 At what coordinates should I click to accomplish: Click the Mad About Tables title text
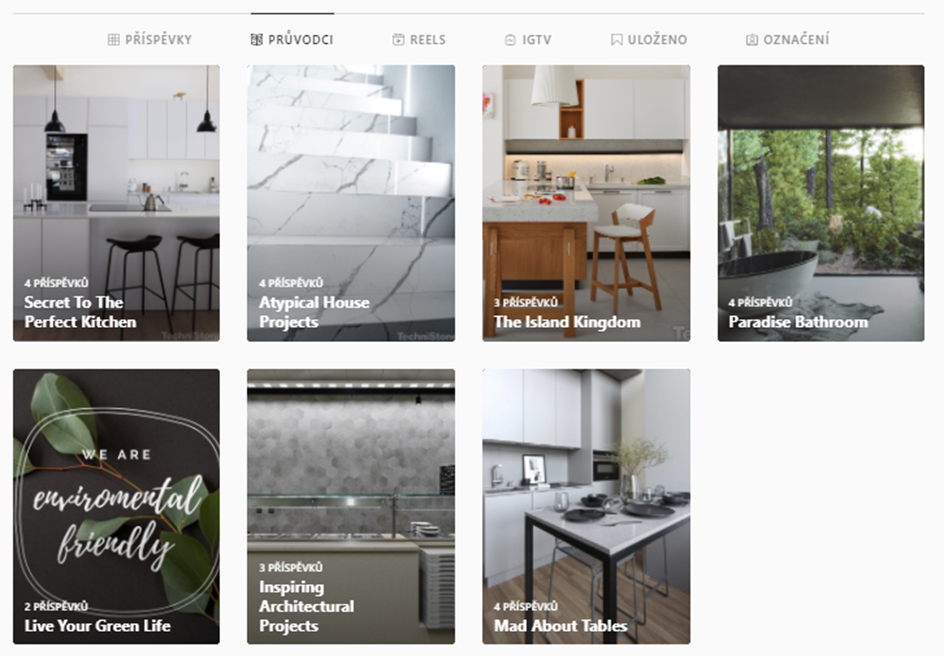tap(561, 626)
